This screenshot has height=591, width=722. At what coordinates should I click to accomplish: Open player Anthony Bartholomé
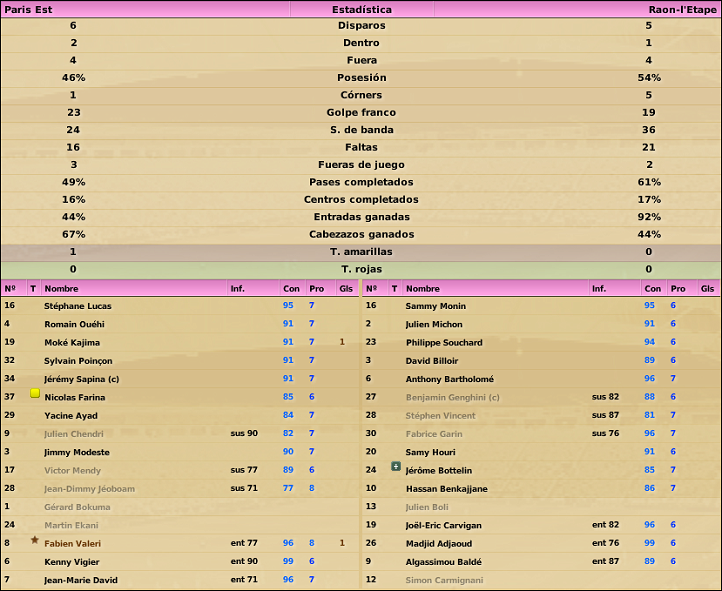tap(449, 379)
